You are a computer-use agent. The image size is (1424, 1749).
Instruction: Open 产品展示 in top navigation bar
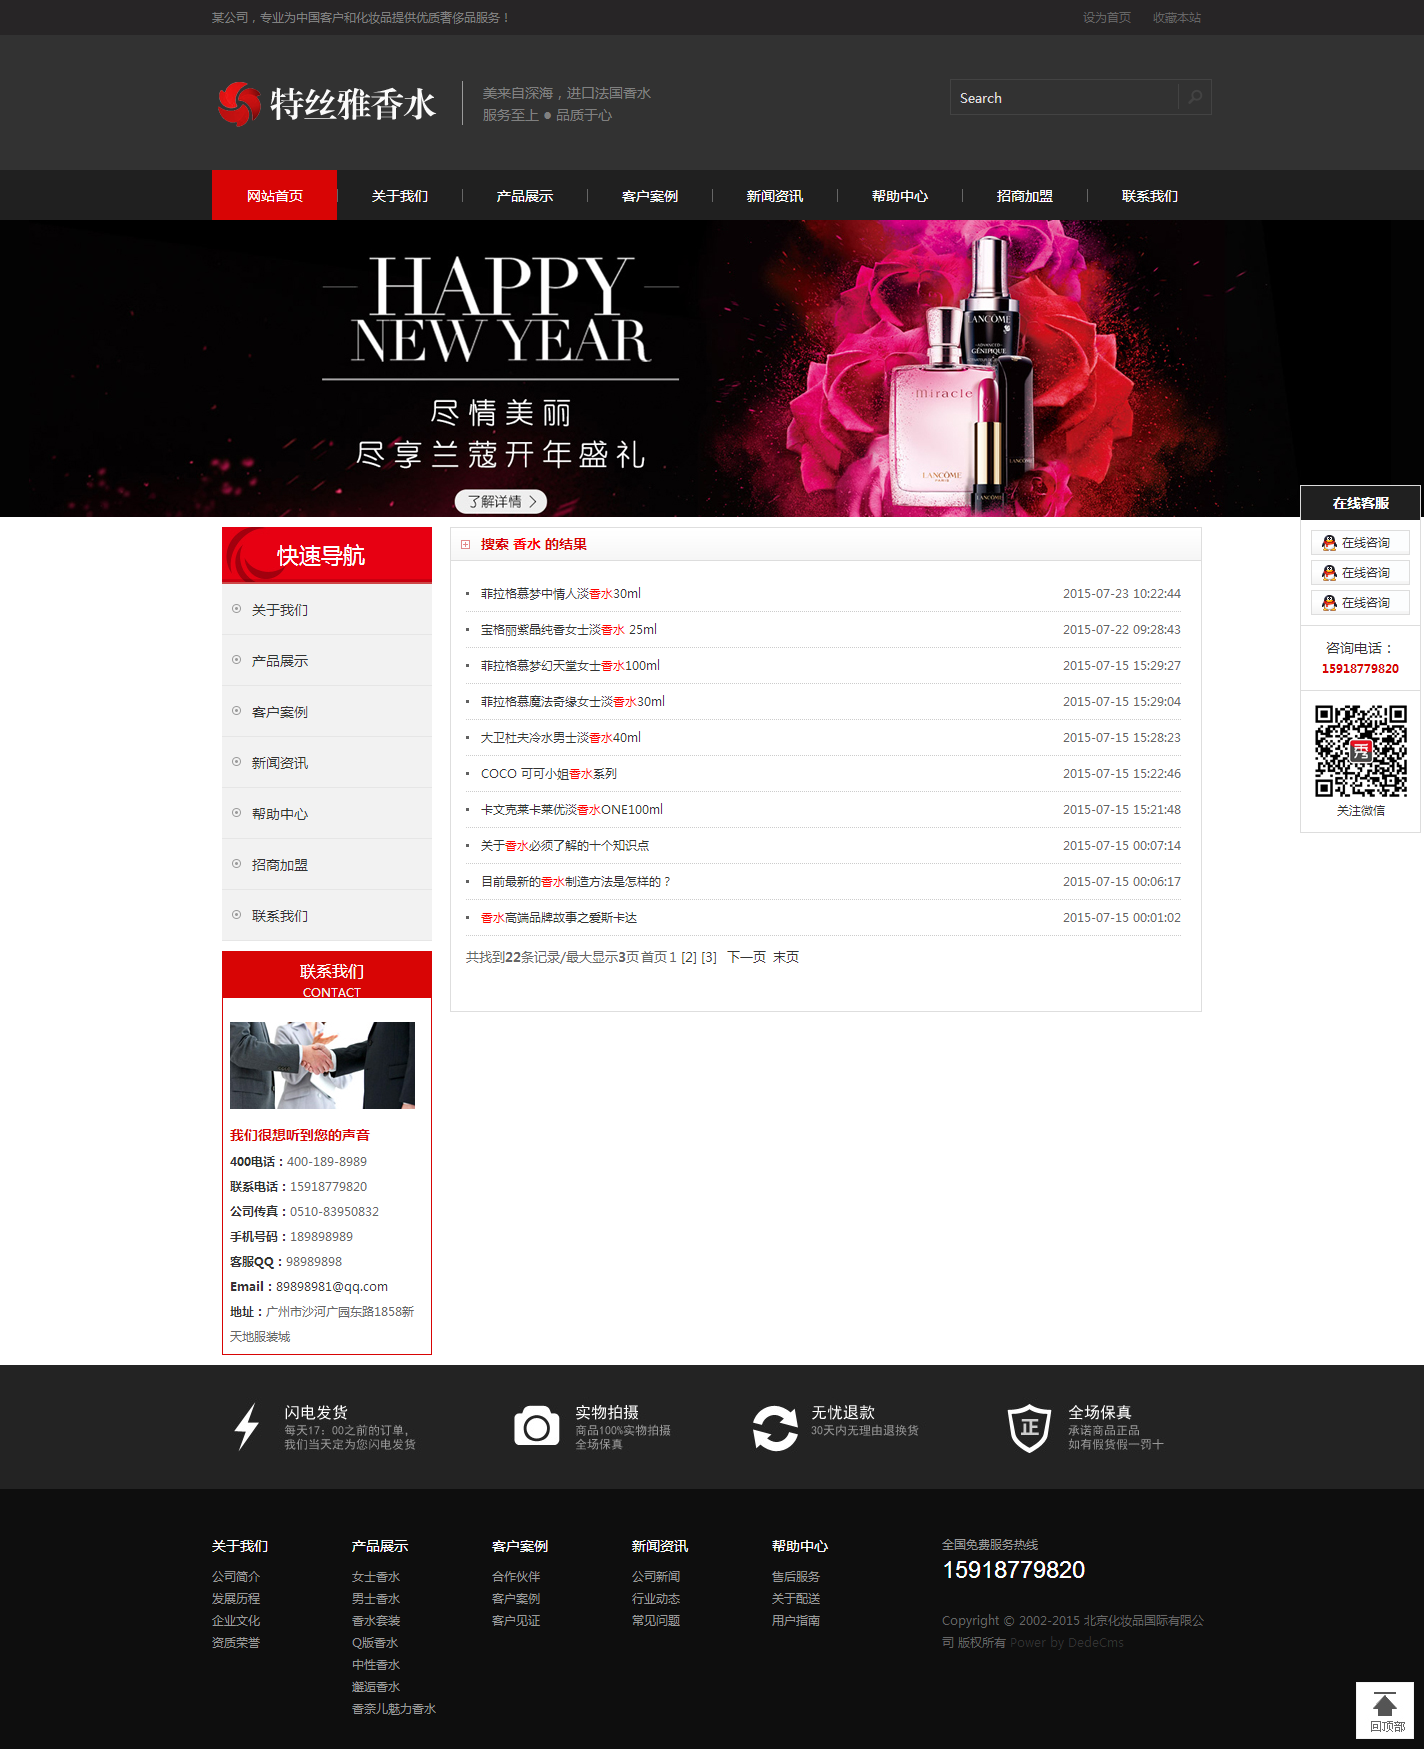[525, 195]
